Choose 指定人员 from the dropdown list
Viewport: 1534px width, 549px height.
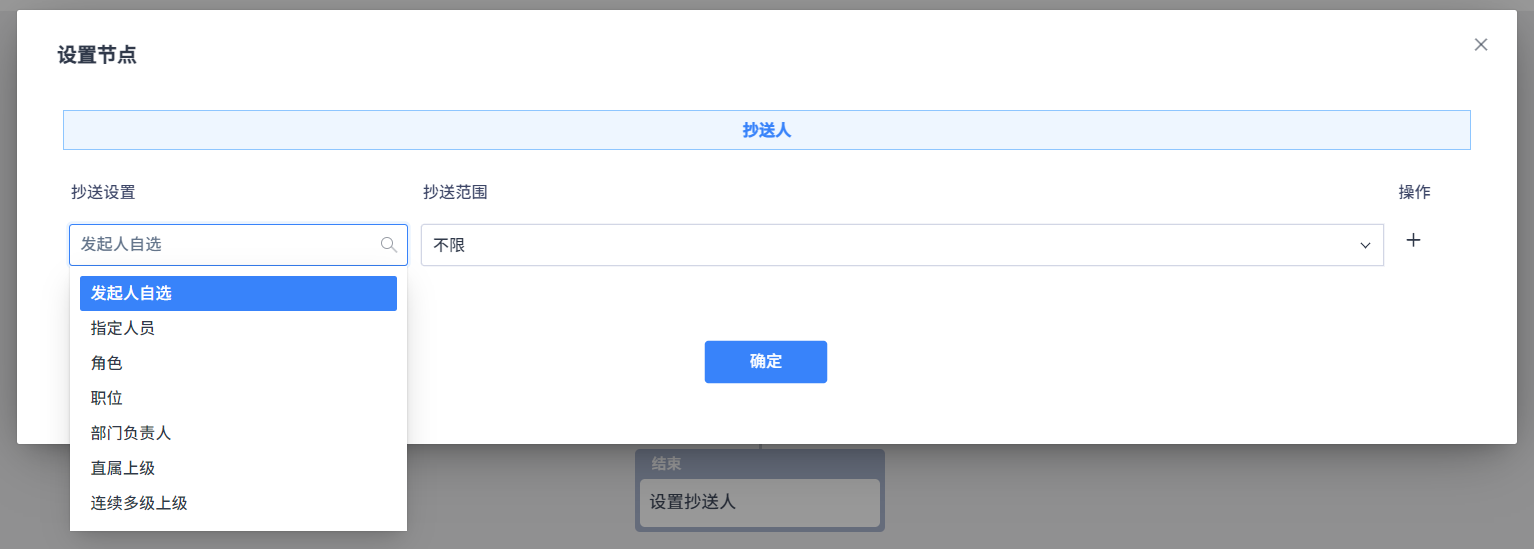click(238, 328)
